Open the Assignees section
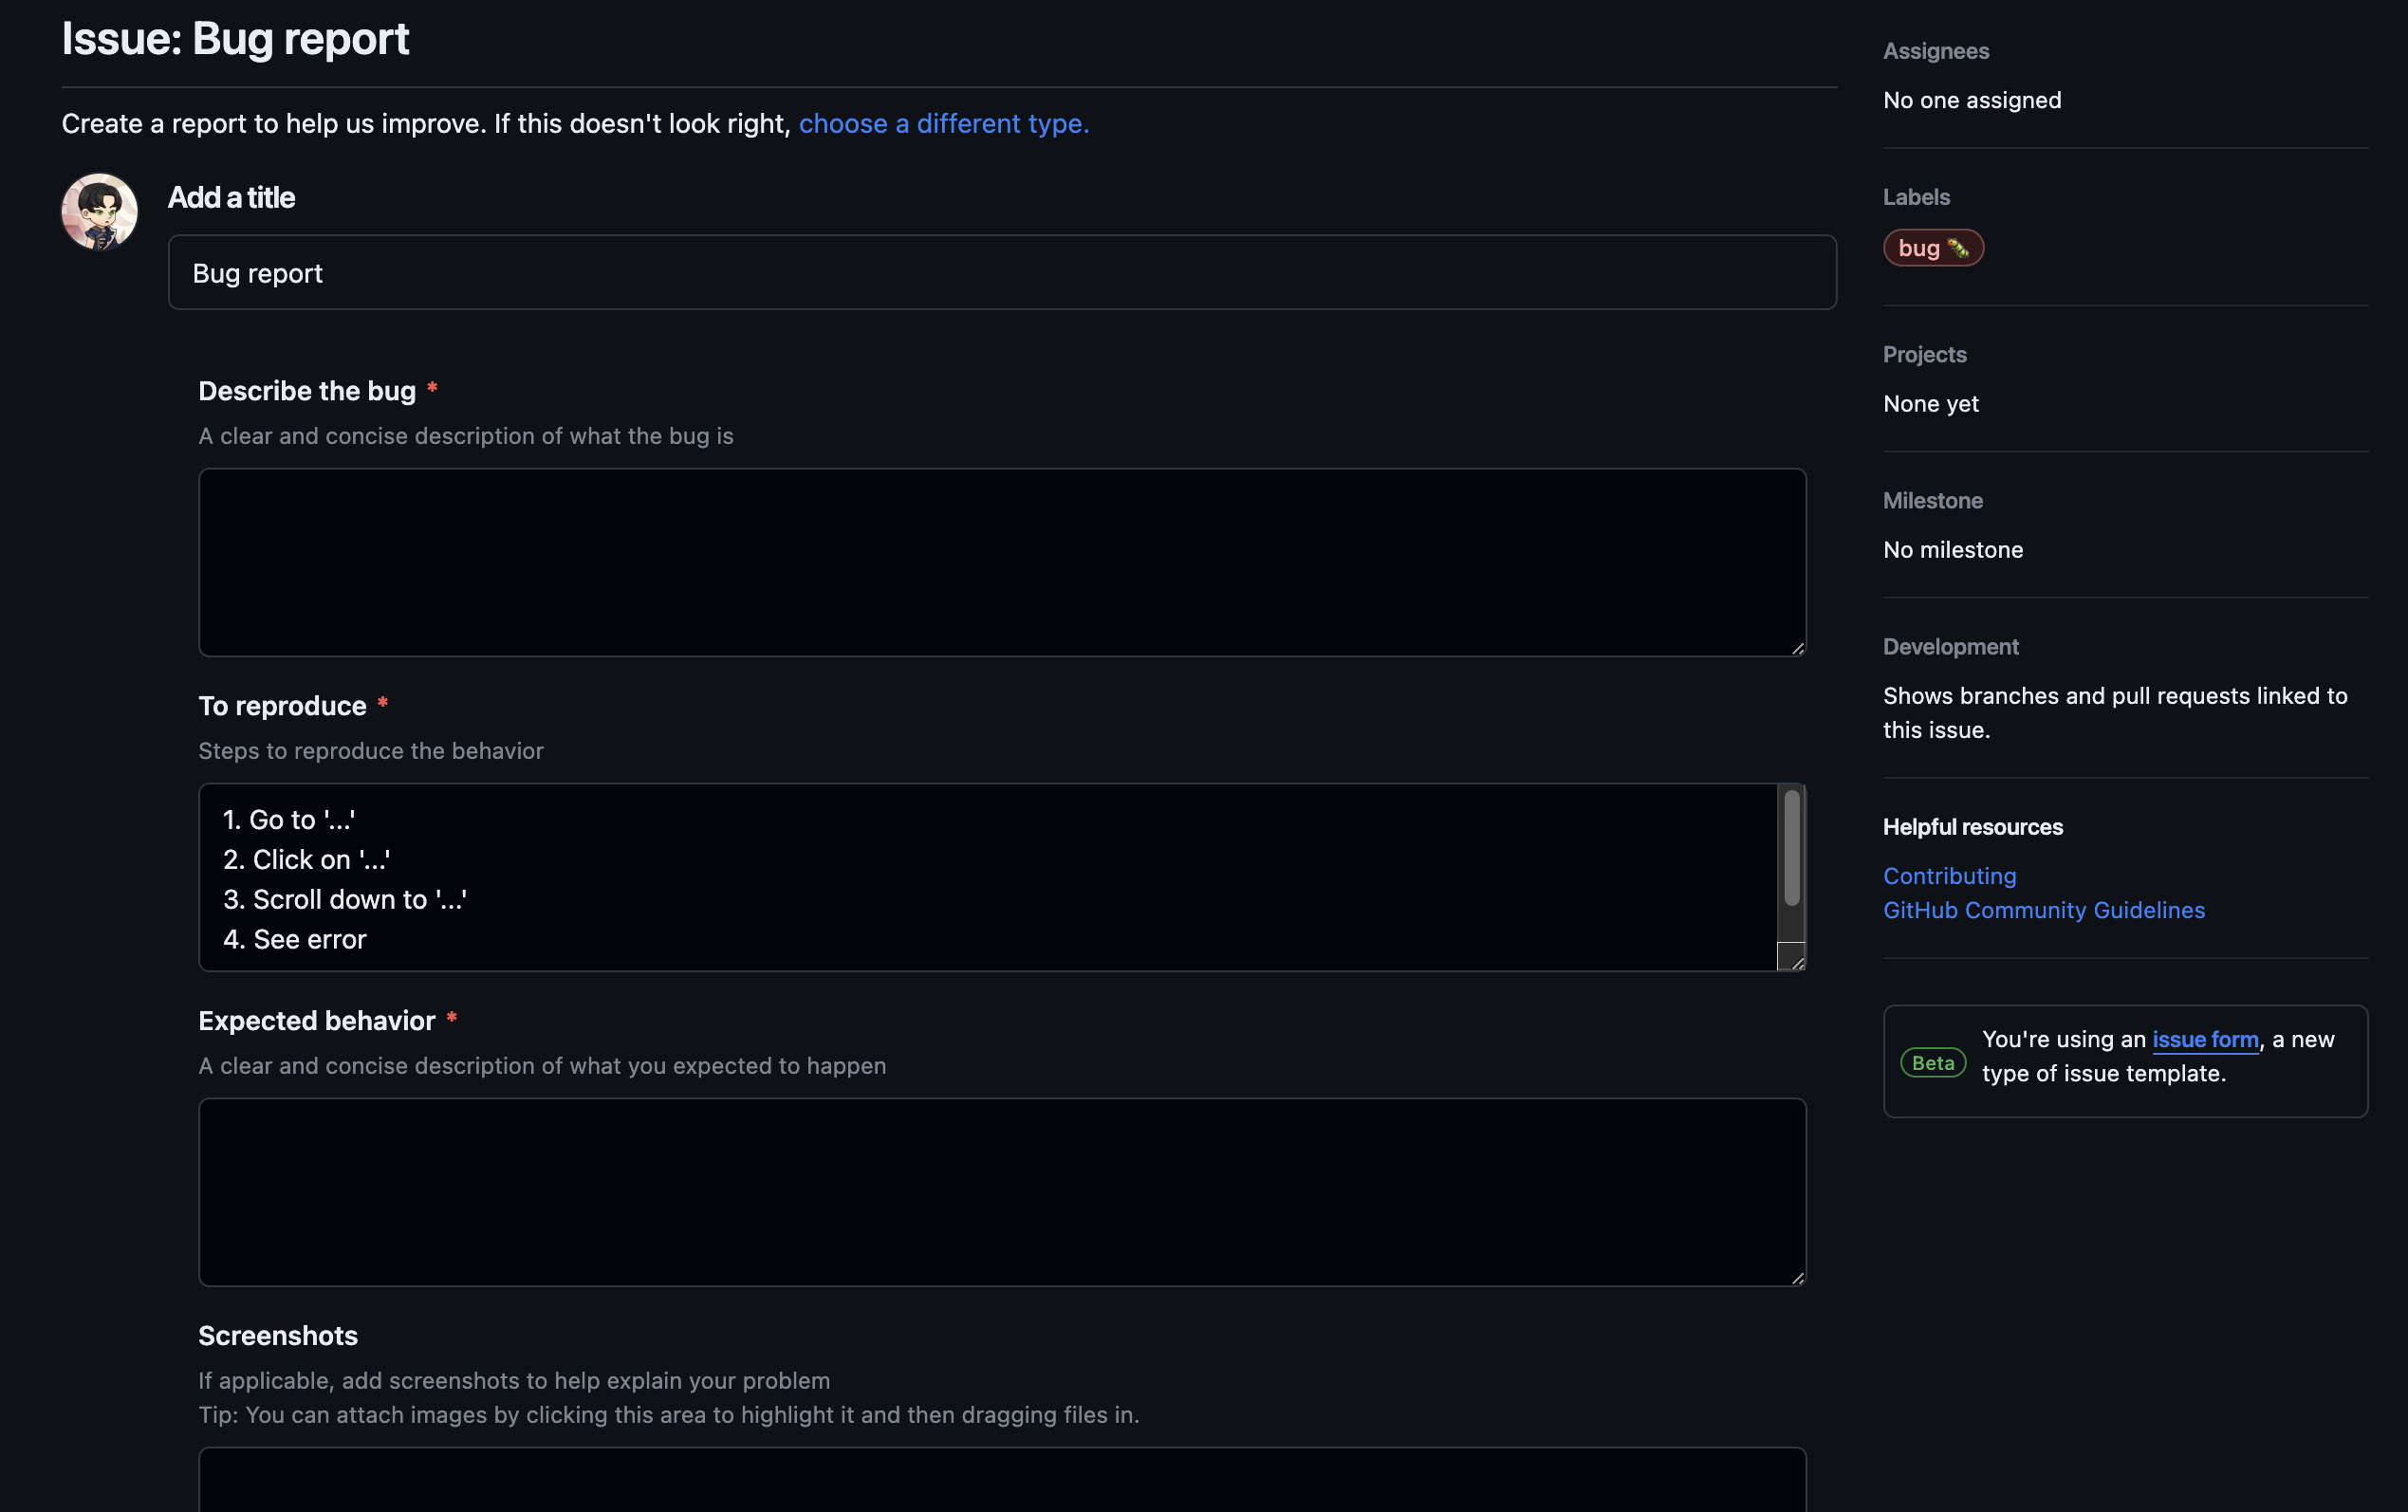Image resolution: width=2408 pixels, height=1512 pixels. pyautogui.click(x=1935, y=51)
